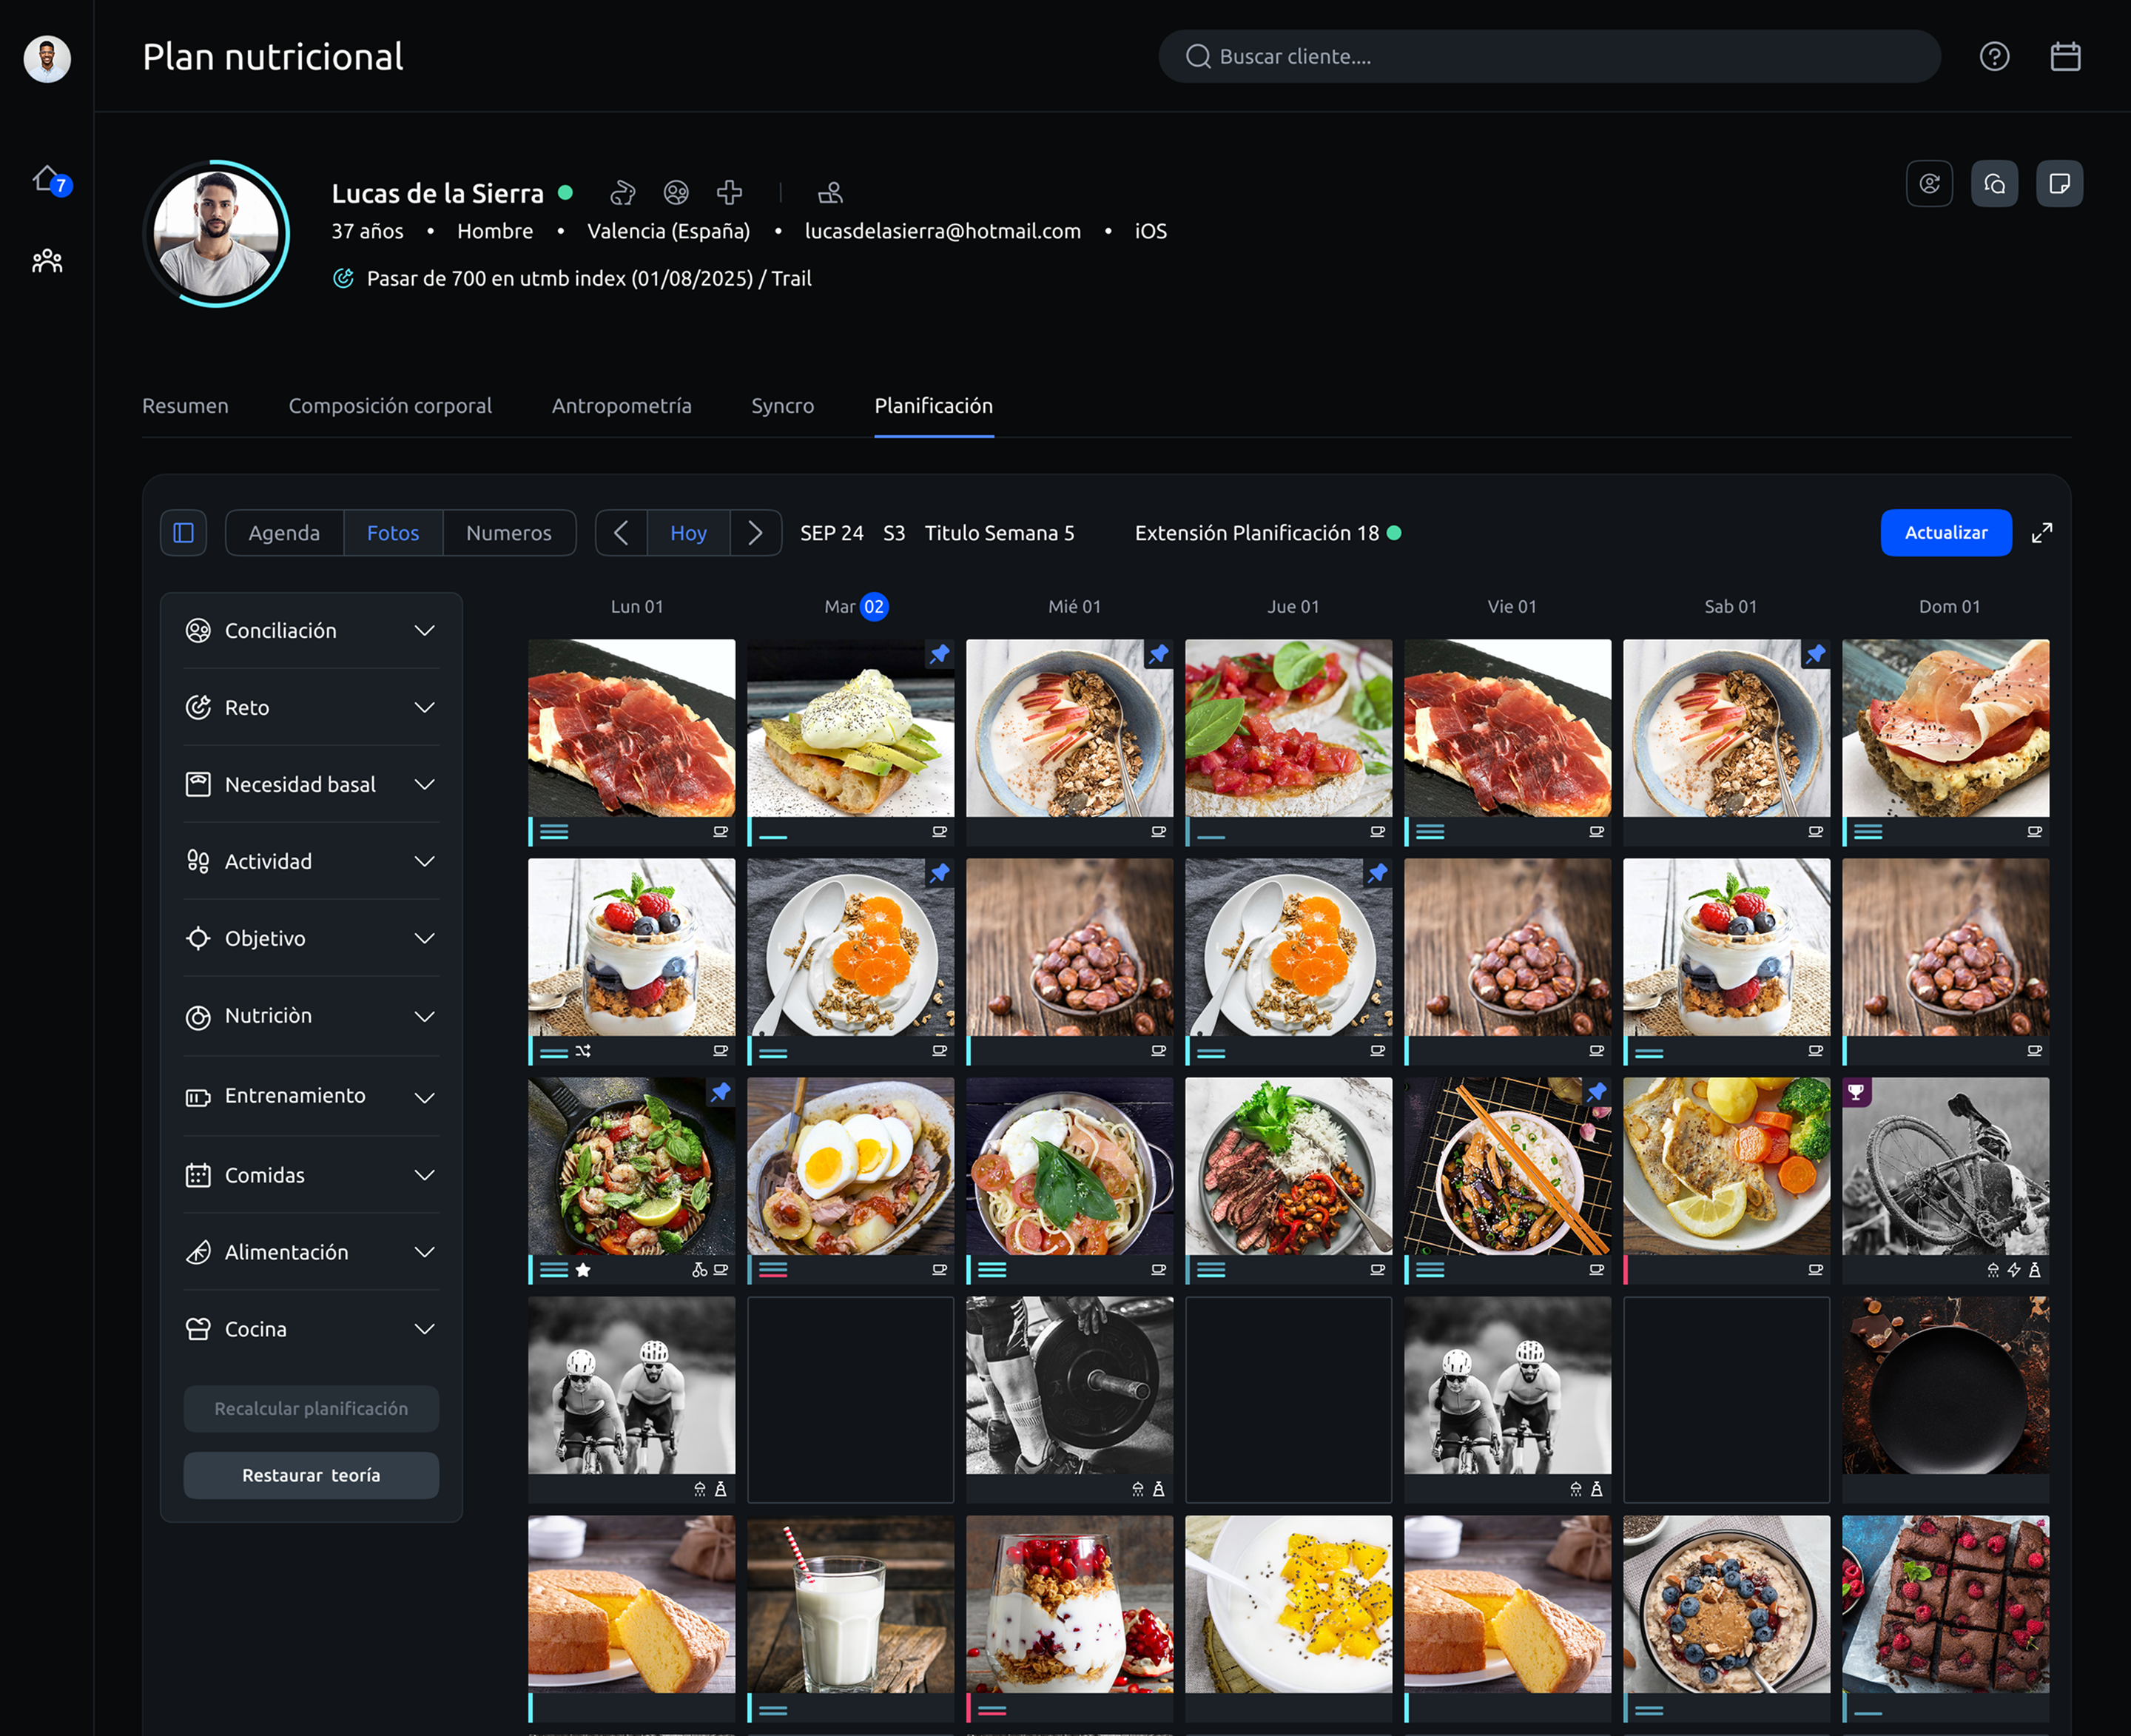Click the green Extensión Planificación status dot
2131x1736 pixels.
pyautogui.click(x=1394, y=533)
